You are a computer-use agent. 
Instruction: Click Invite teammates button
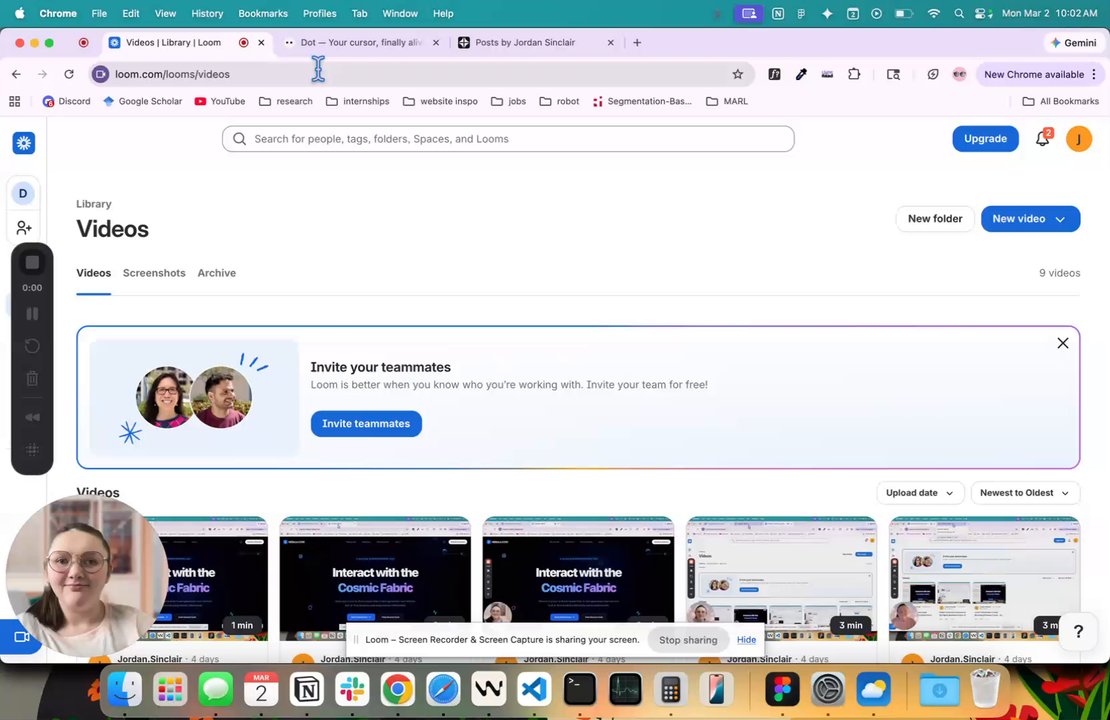pos(366,423)
